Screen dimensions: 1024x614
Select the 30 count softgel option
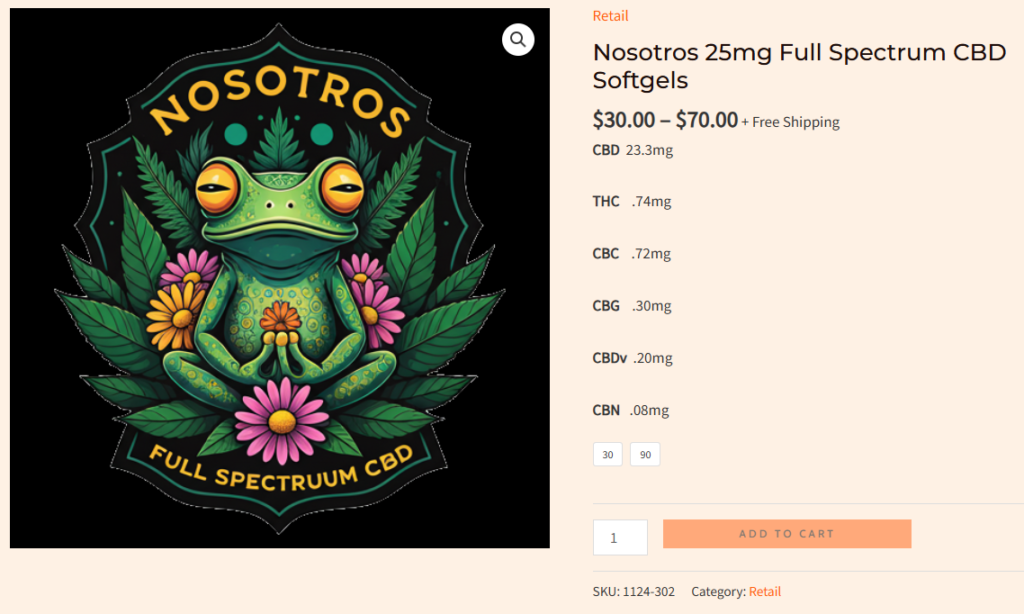coord(607,455)
